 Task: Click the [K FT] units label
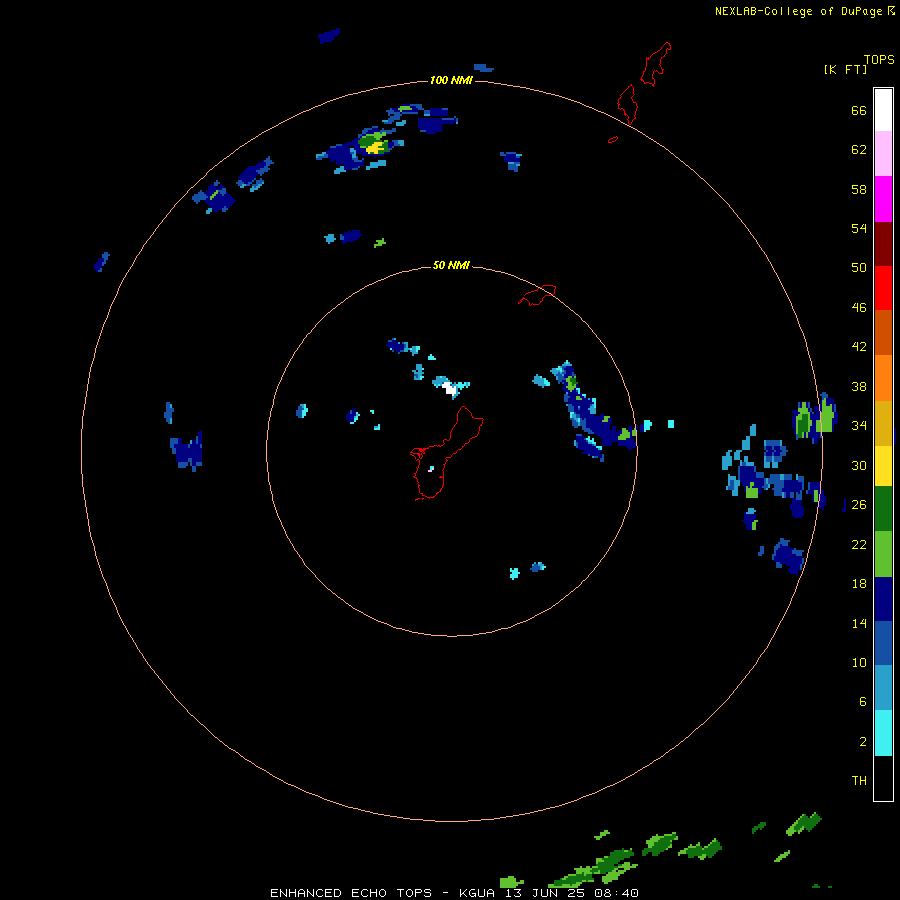click(845, 70)
